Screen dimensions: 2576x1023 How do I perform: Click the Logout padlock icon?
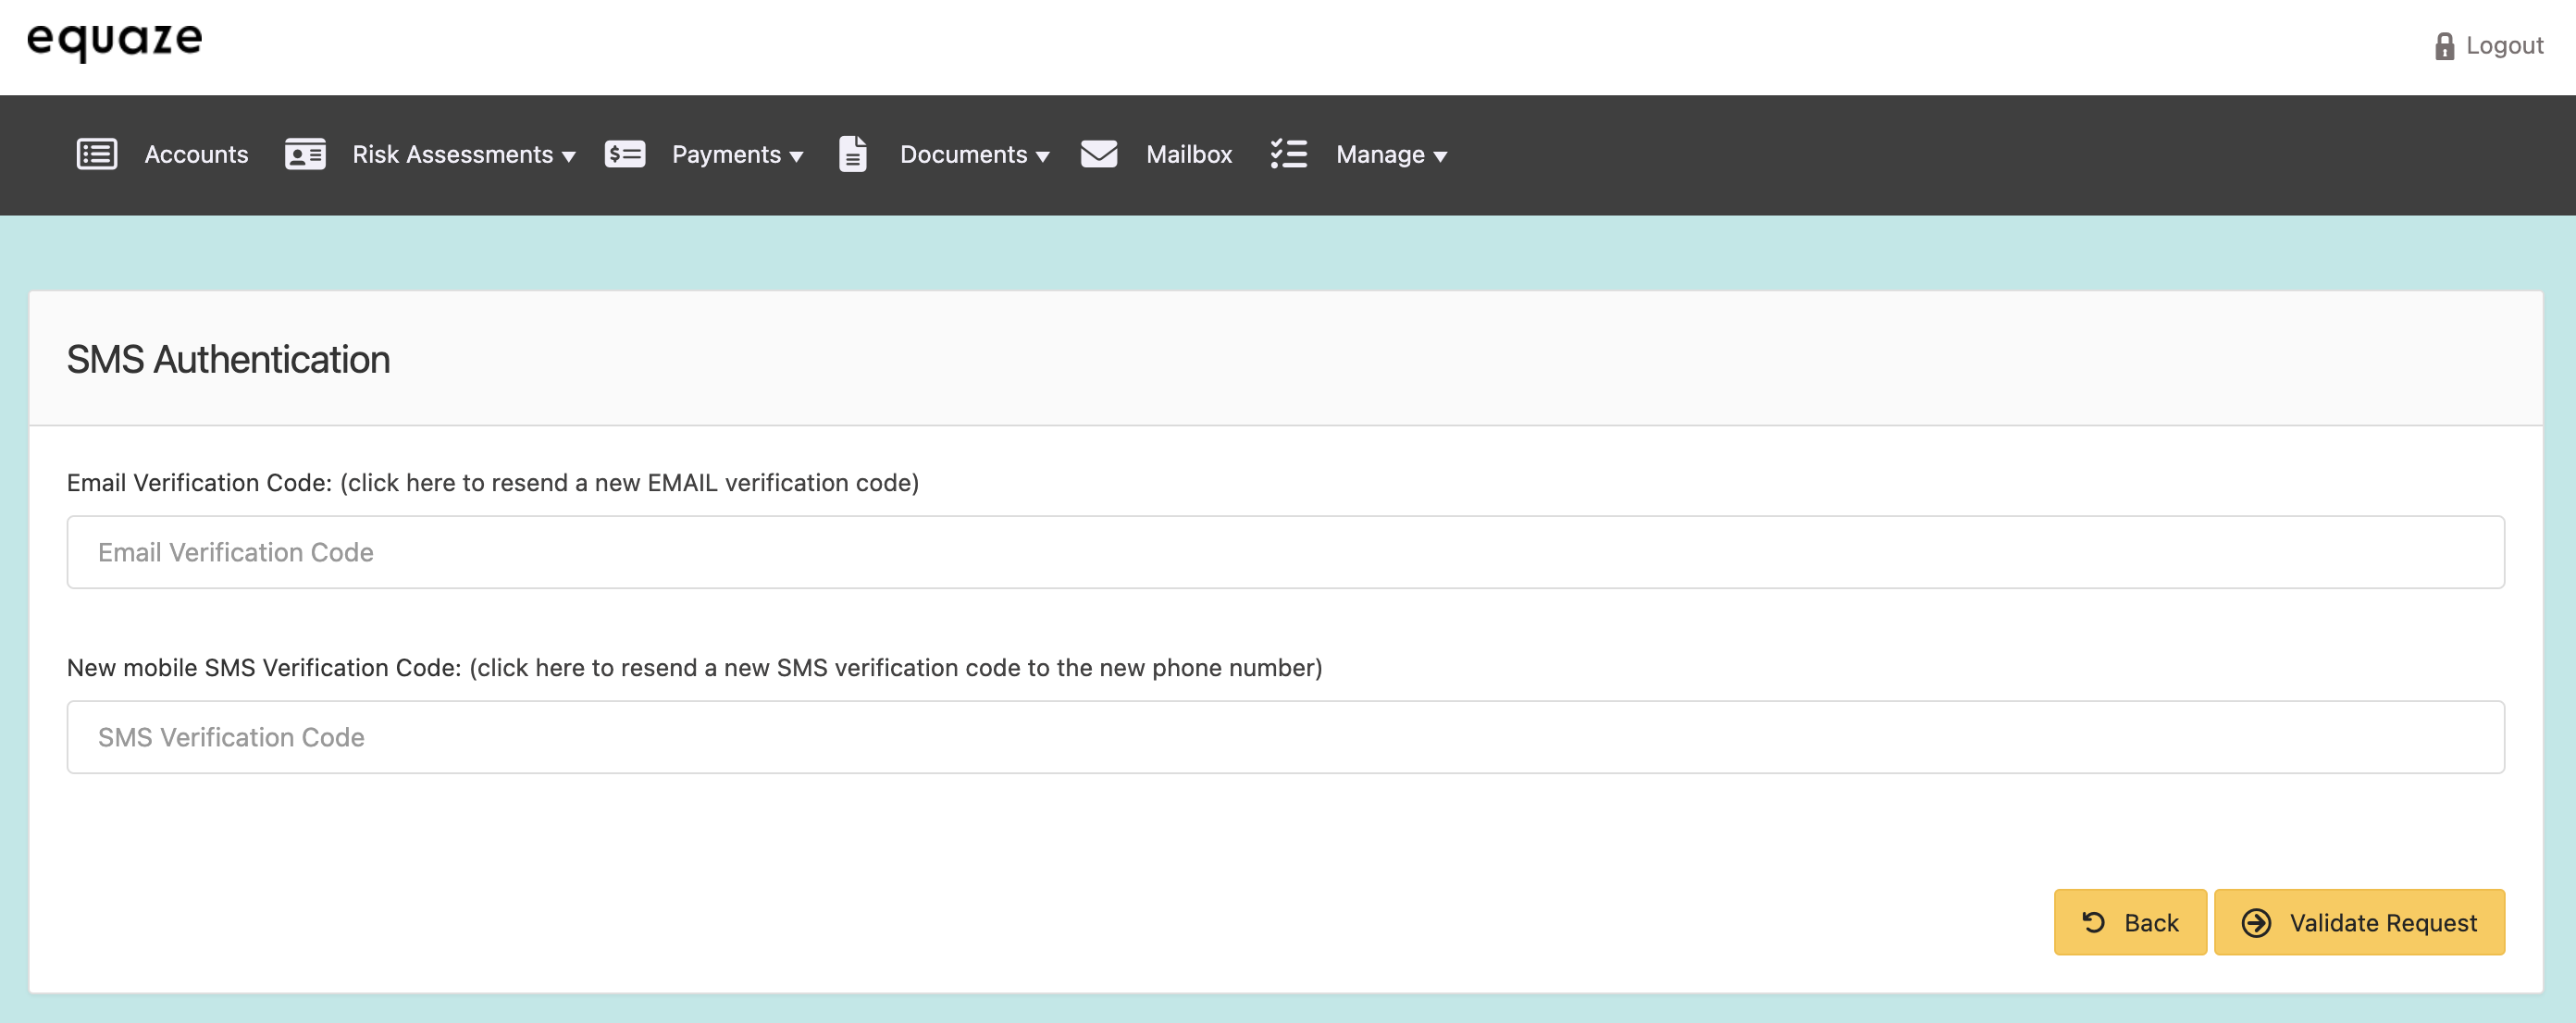point(2444,46)
